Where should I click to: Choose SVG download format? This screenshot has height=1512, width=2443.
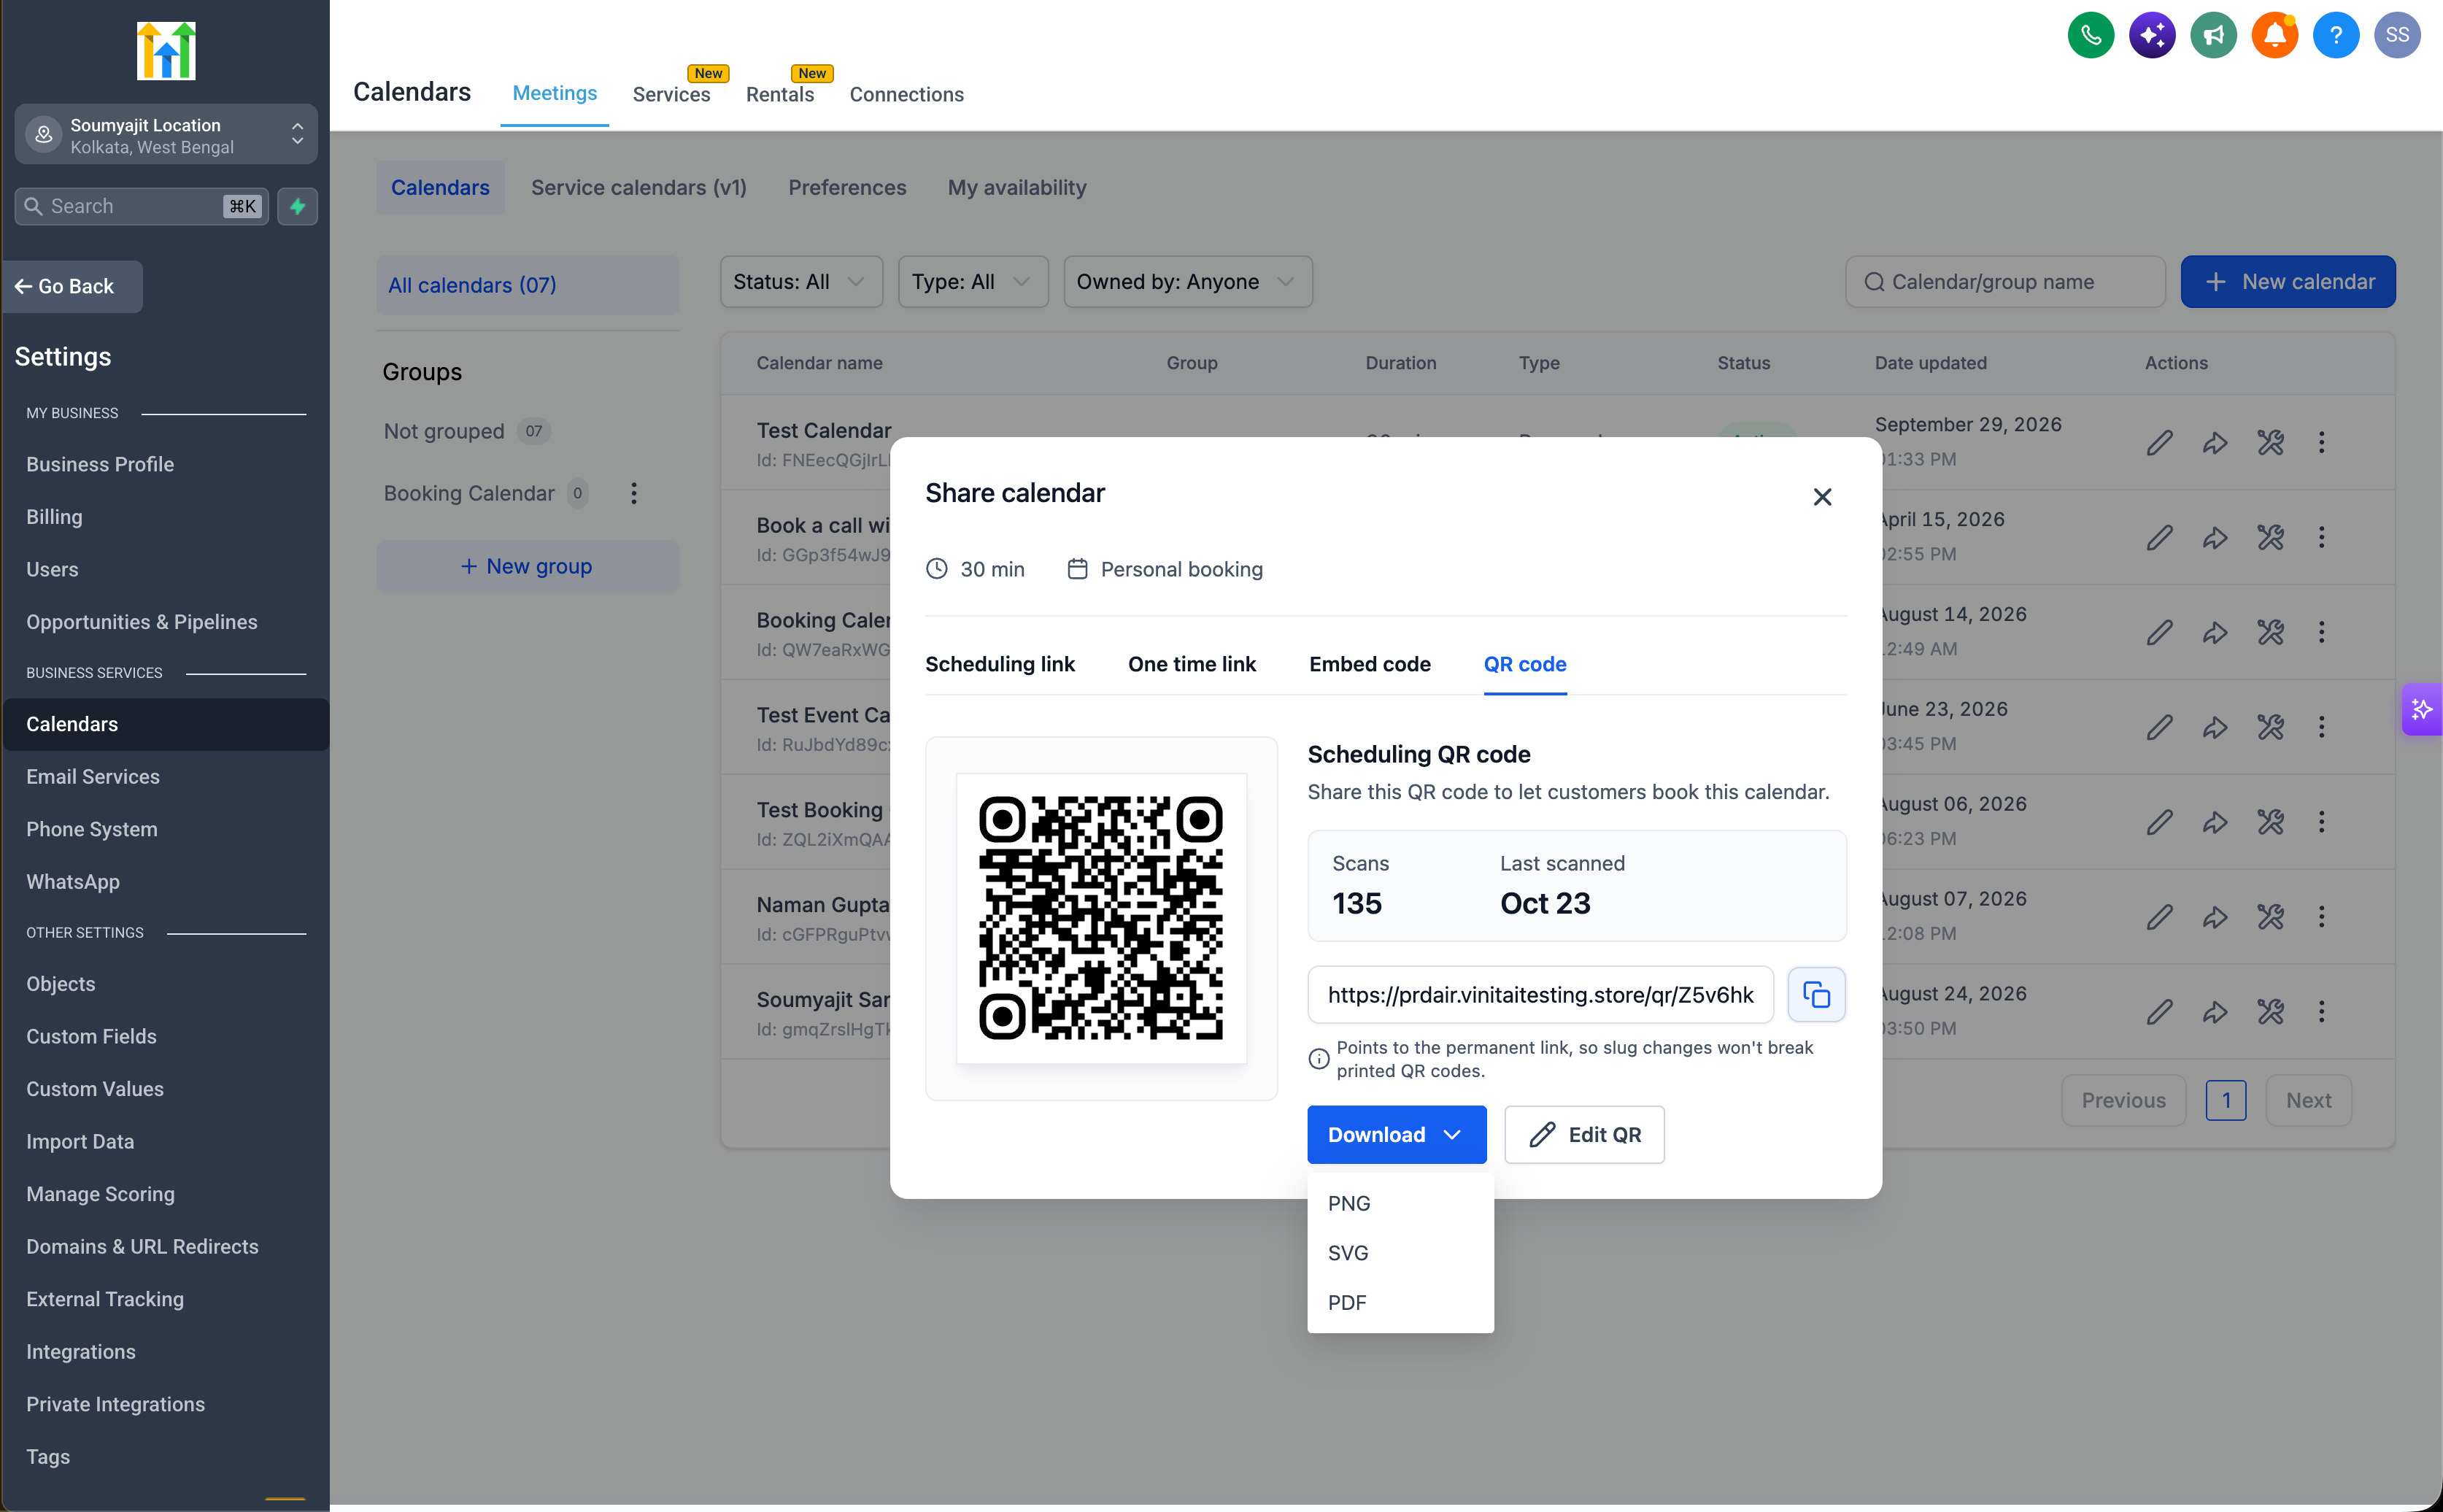1399,1253
